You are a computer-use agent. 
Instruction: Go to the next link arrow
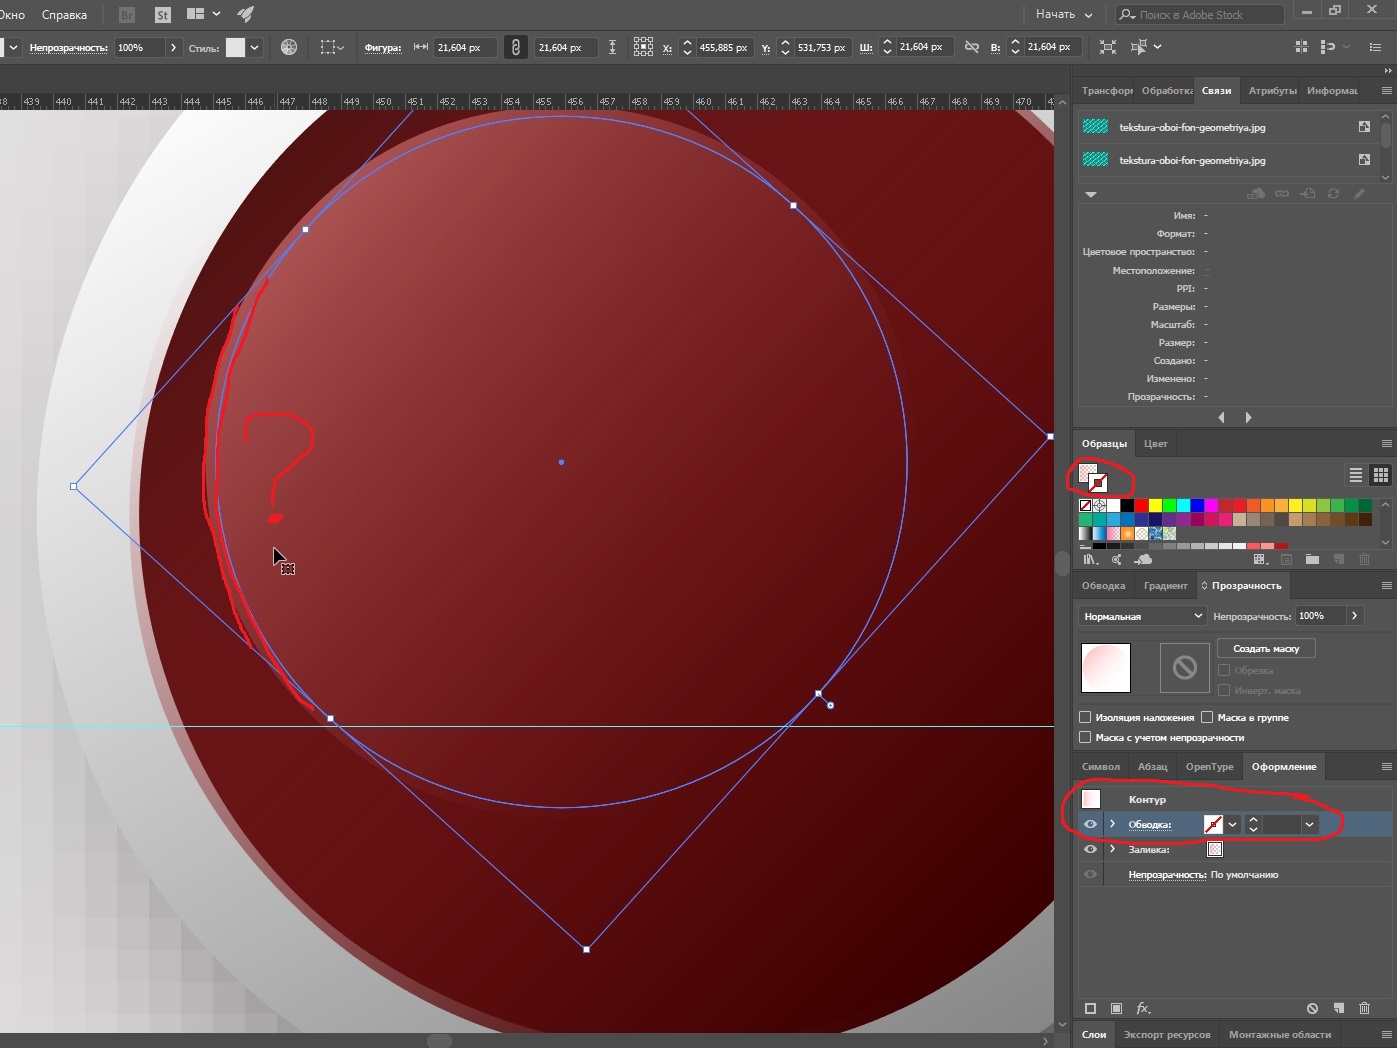click(1248, 418)
